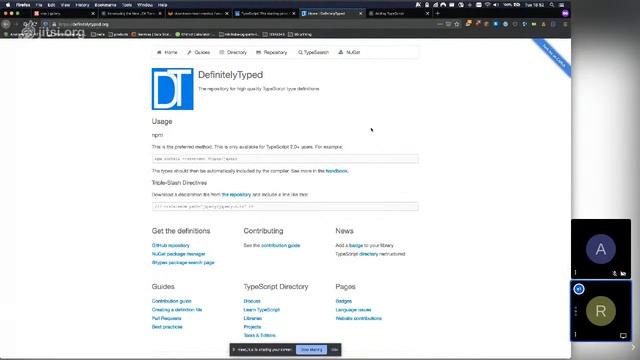Viewport: 640px width, 360px height.
Task: Open the Guides item in site navigation
Action: pyautogui.click(x=198, y=52)
